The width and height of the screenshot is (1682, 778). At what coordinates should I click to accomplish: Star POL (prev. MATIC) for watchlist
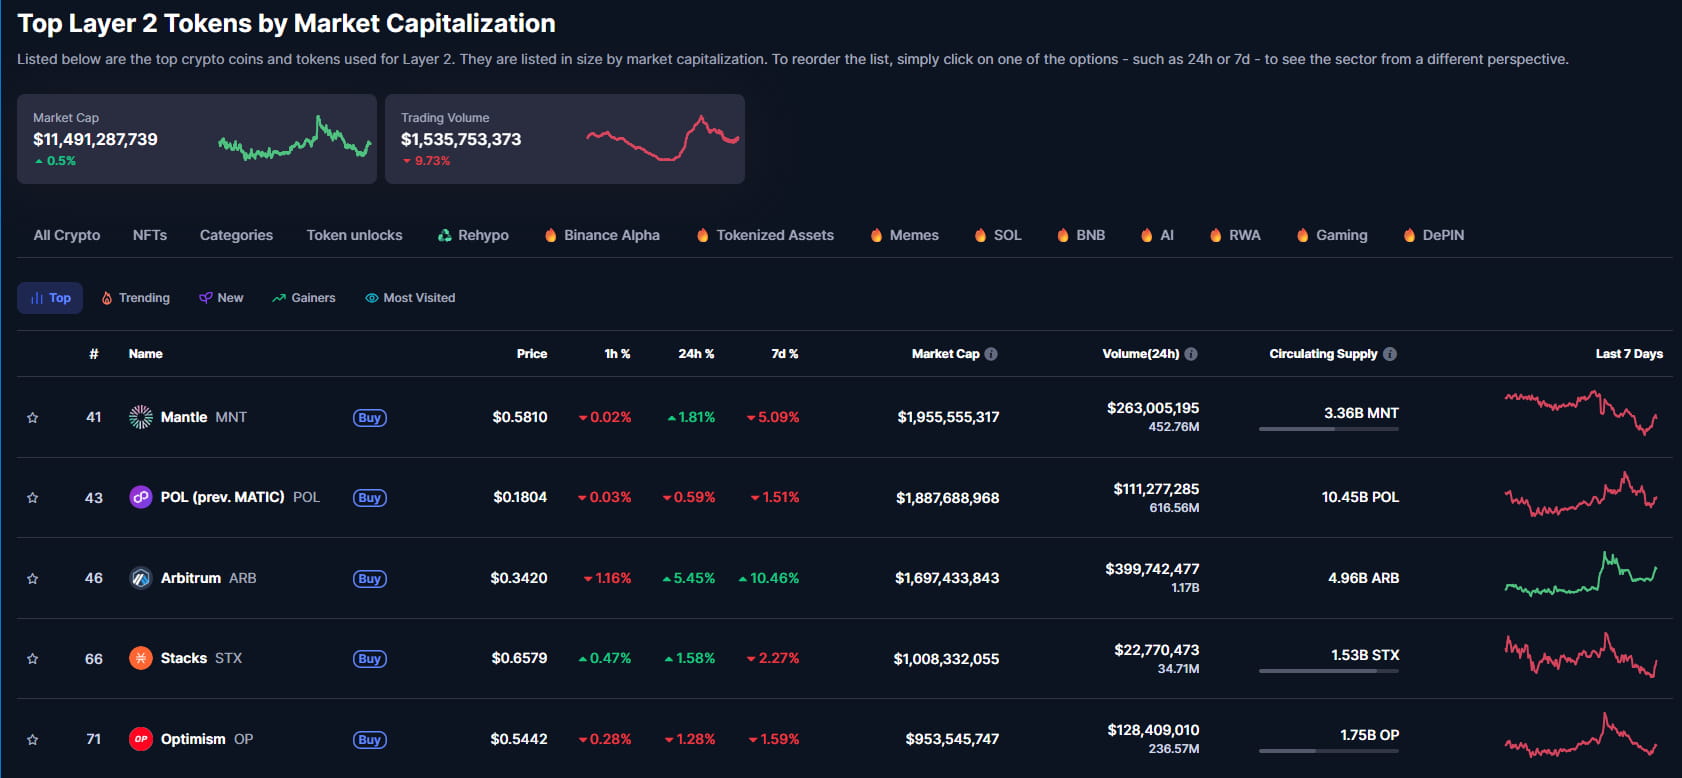[x=32, y=498]
